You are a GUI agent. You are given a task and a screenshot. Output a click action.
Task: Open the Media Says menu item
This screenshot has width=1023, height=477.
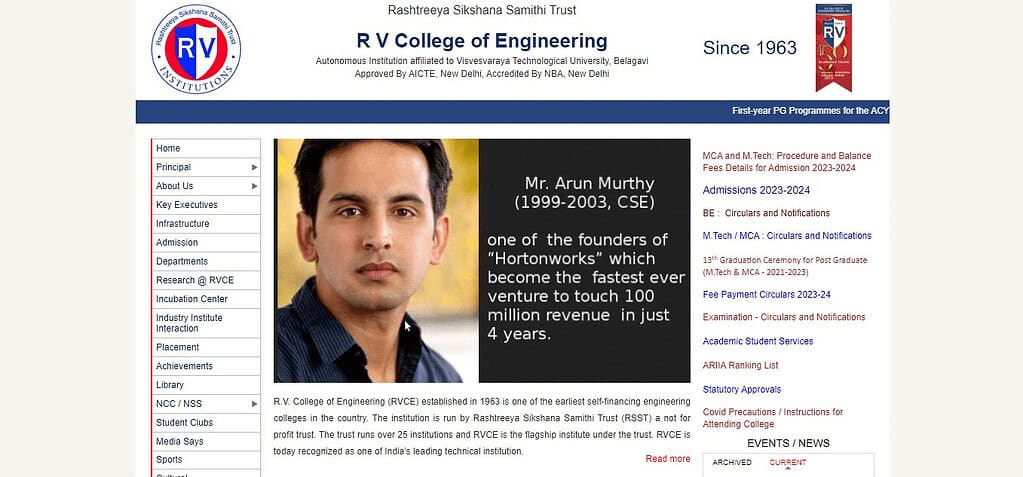tap(206, 442)
